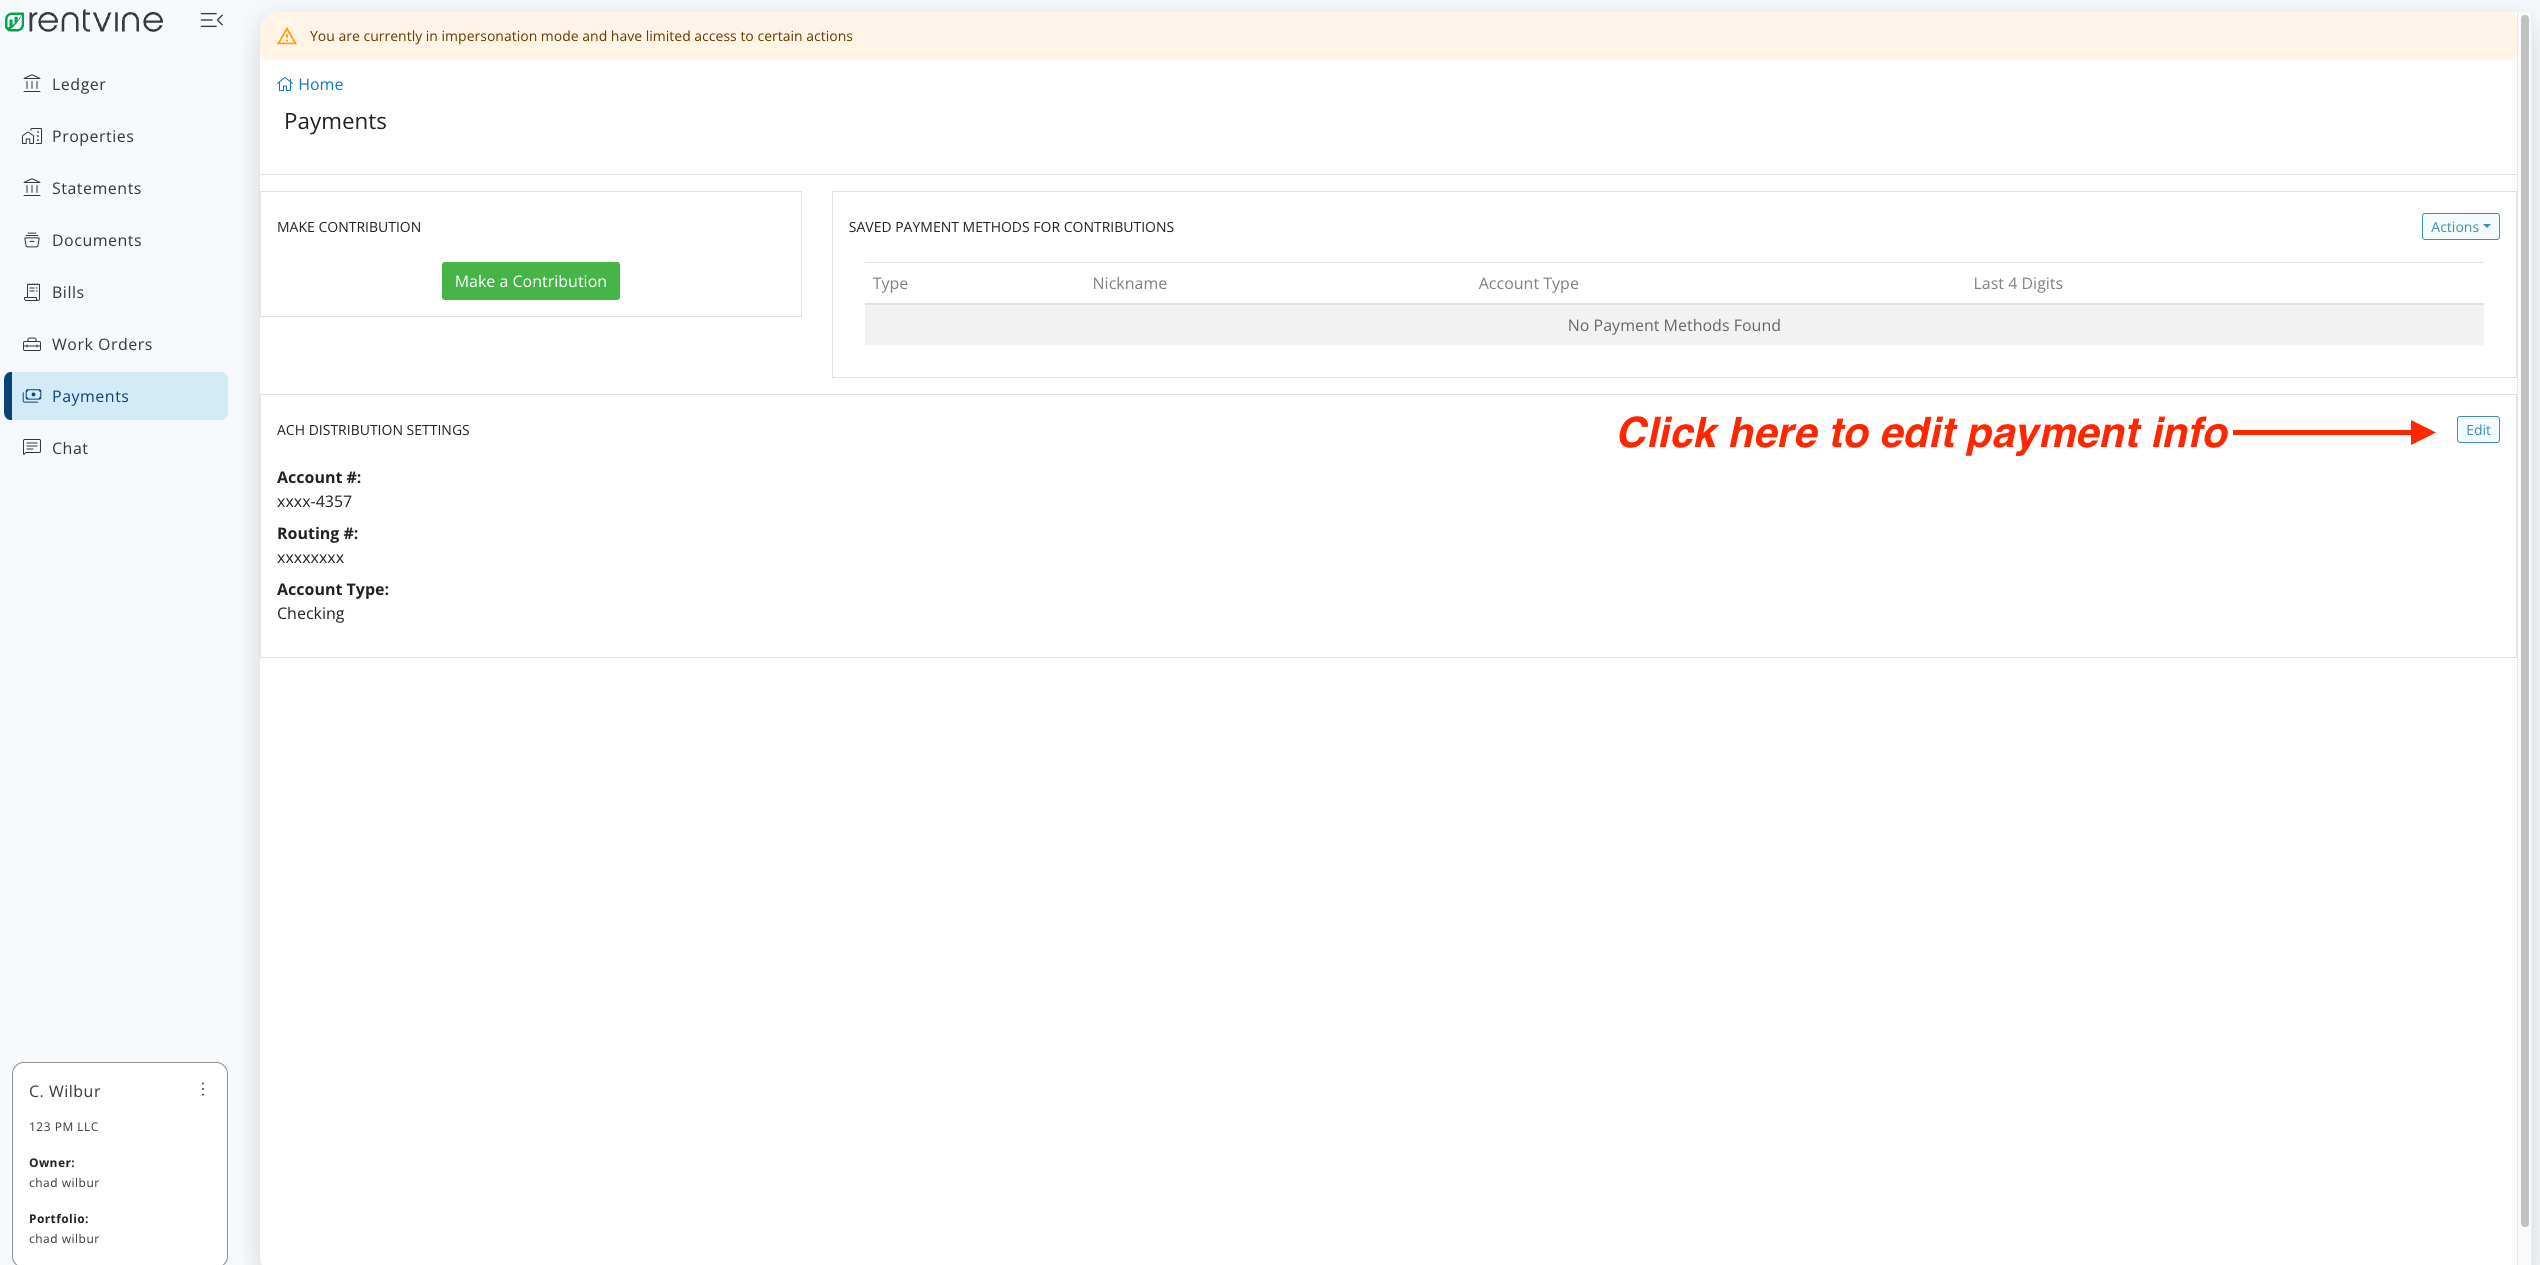The image size is (2540, 1265).
Task: Click the MAKE CONTRIBUTION heading
Action: point(349,227)
